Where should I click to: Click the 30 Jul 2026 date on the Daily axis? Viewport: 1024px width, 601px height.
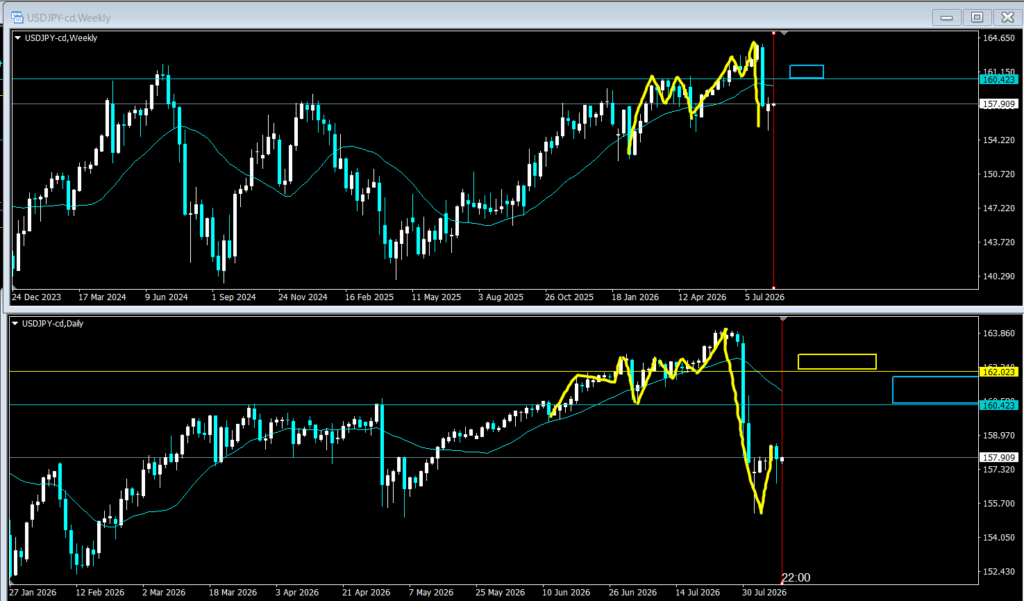tap(765, 593)
